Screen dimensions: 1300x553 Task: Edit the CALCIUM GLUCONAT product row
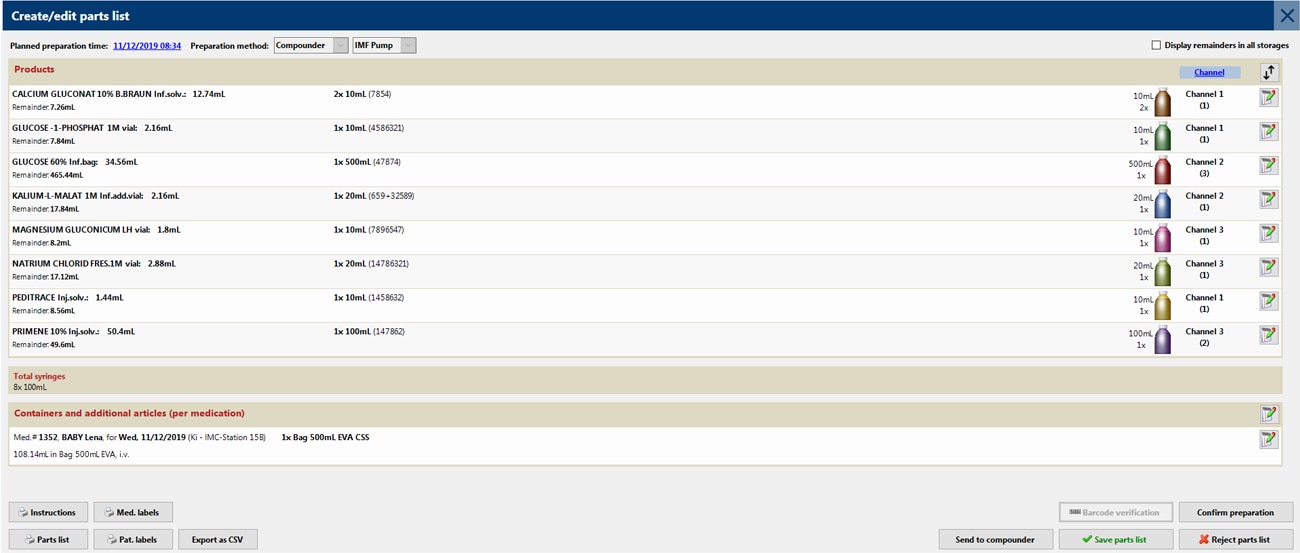1268,98
